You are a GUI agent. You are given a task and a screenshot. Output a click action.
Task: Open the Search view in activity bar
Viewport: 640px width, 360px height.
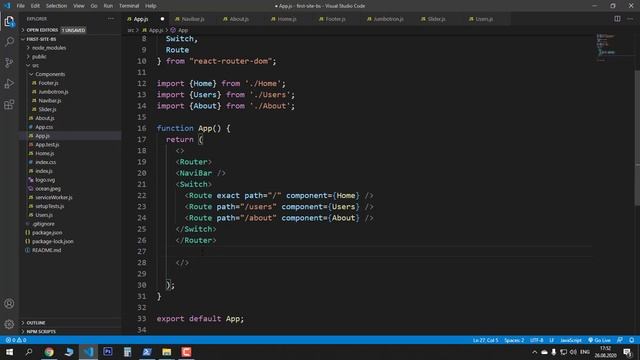pyautogui.click(x=9, y=42)
